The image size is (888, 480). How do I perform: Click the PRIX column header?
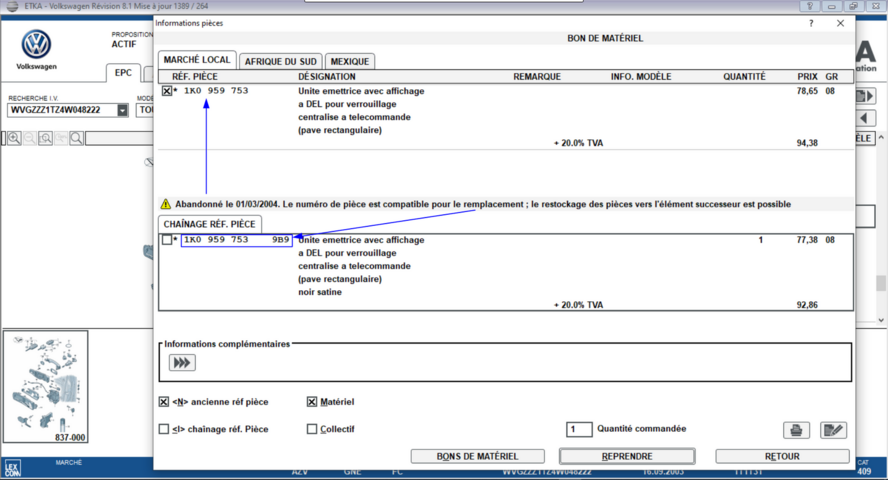click(807, 77)
